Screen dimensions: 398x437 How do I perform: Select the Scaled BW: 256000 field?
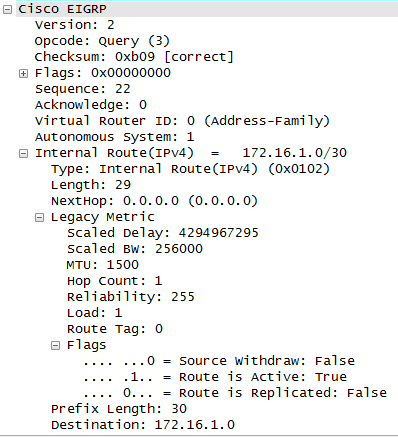click(135, 249)
